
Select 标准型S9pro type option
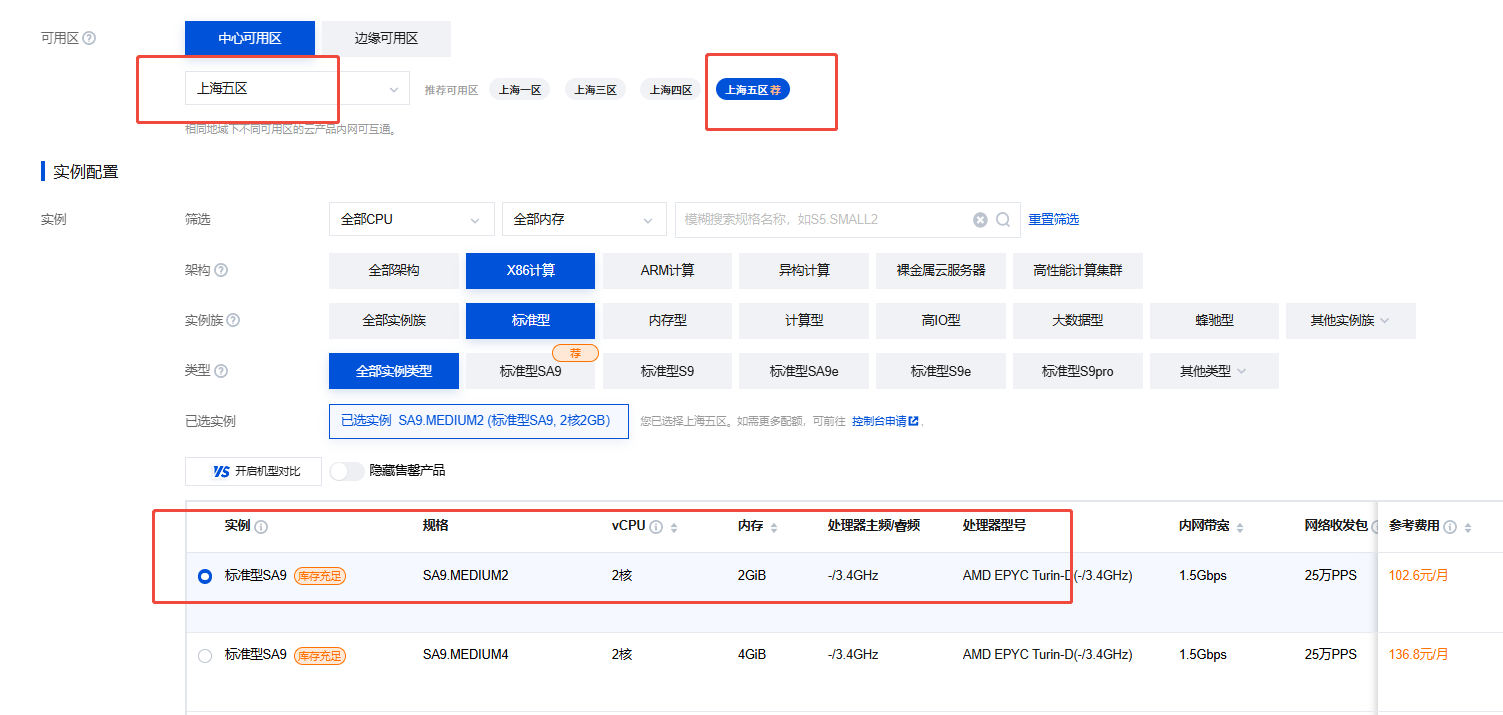(1077, 371)
